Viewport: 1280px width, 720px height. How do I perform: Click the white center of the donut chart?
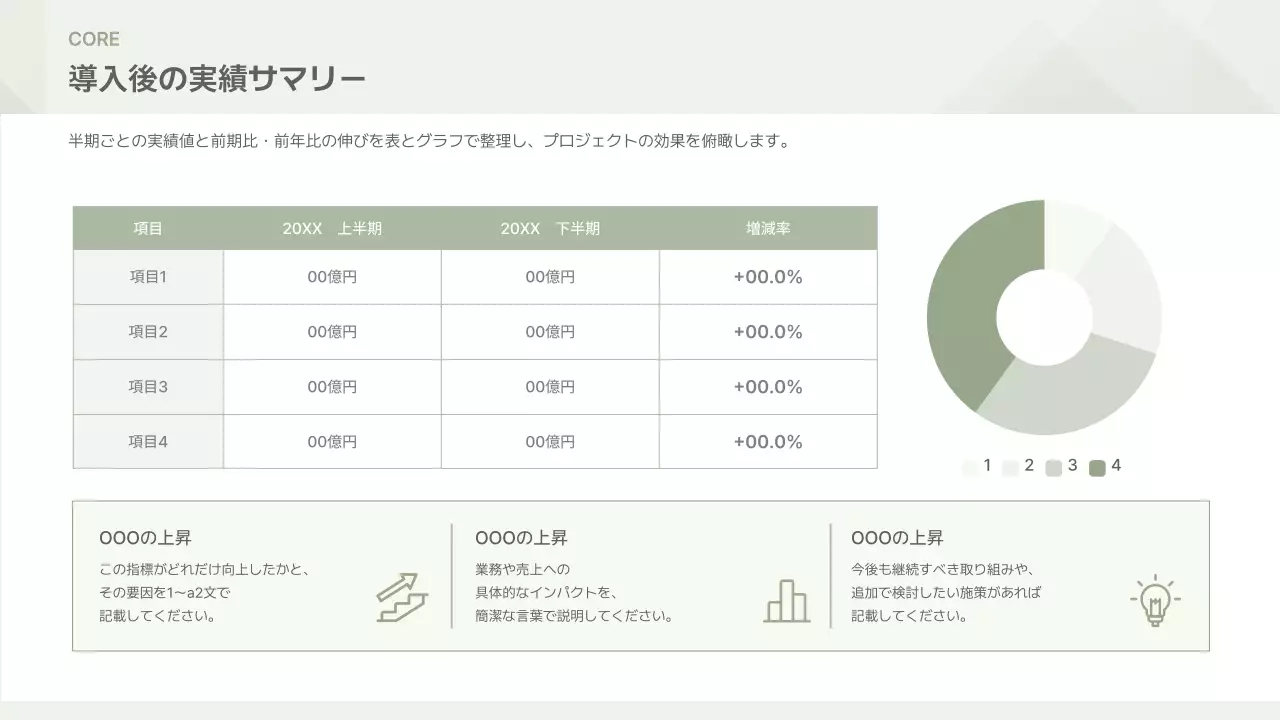tap(1044, 317)
